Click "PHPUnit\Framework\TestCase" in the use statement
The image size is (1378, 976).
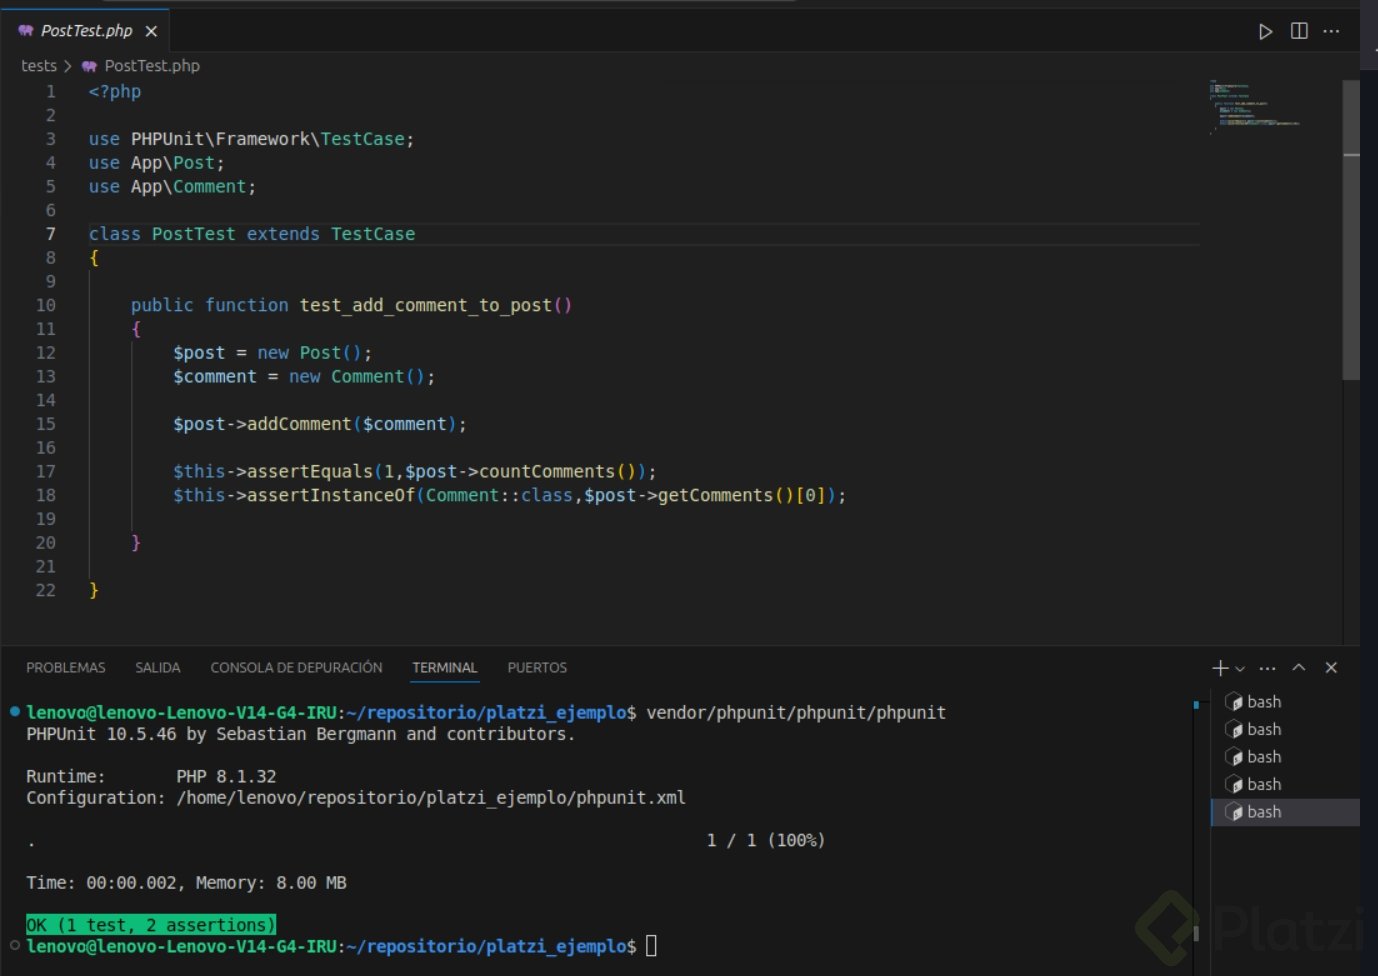(x=268, y=139)
